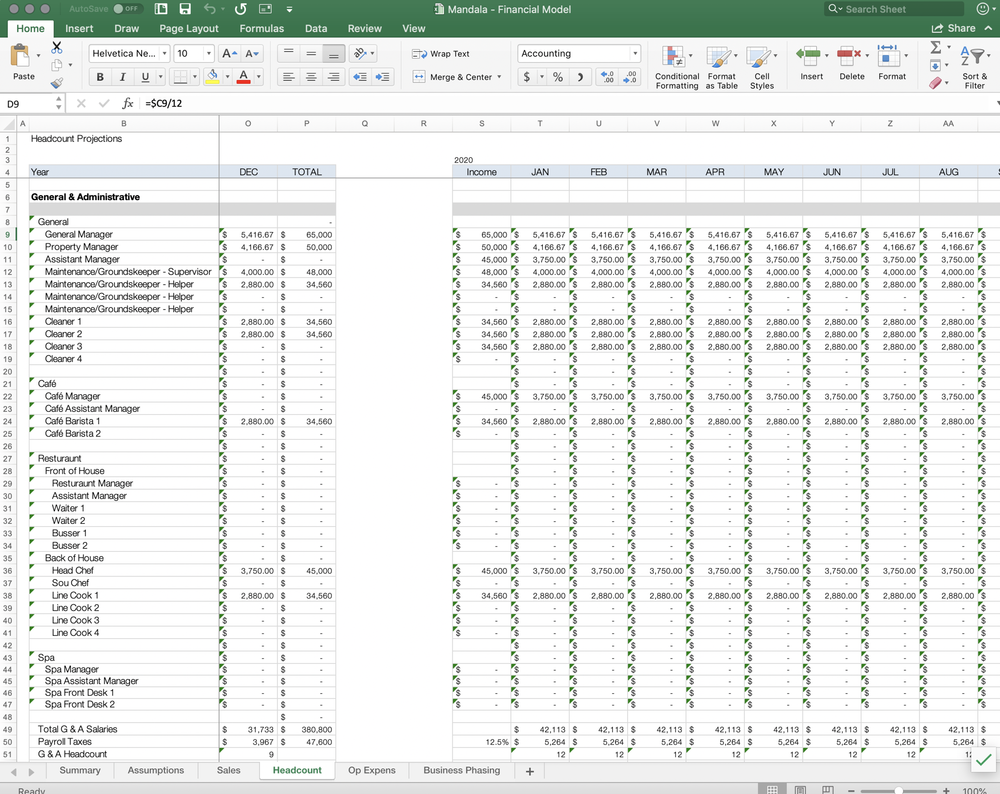Open the Formulas ribbon tab
1000x794 pixels.
click(x=261, y=29)
